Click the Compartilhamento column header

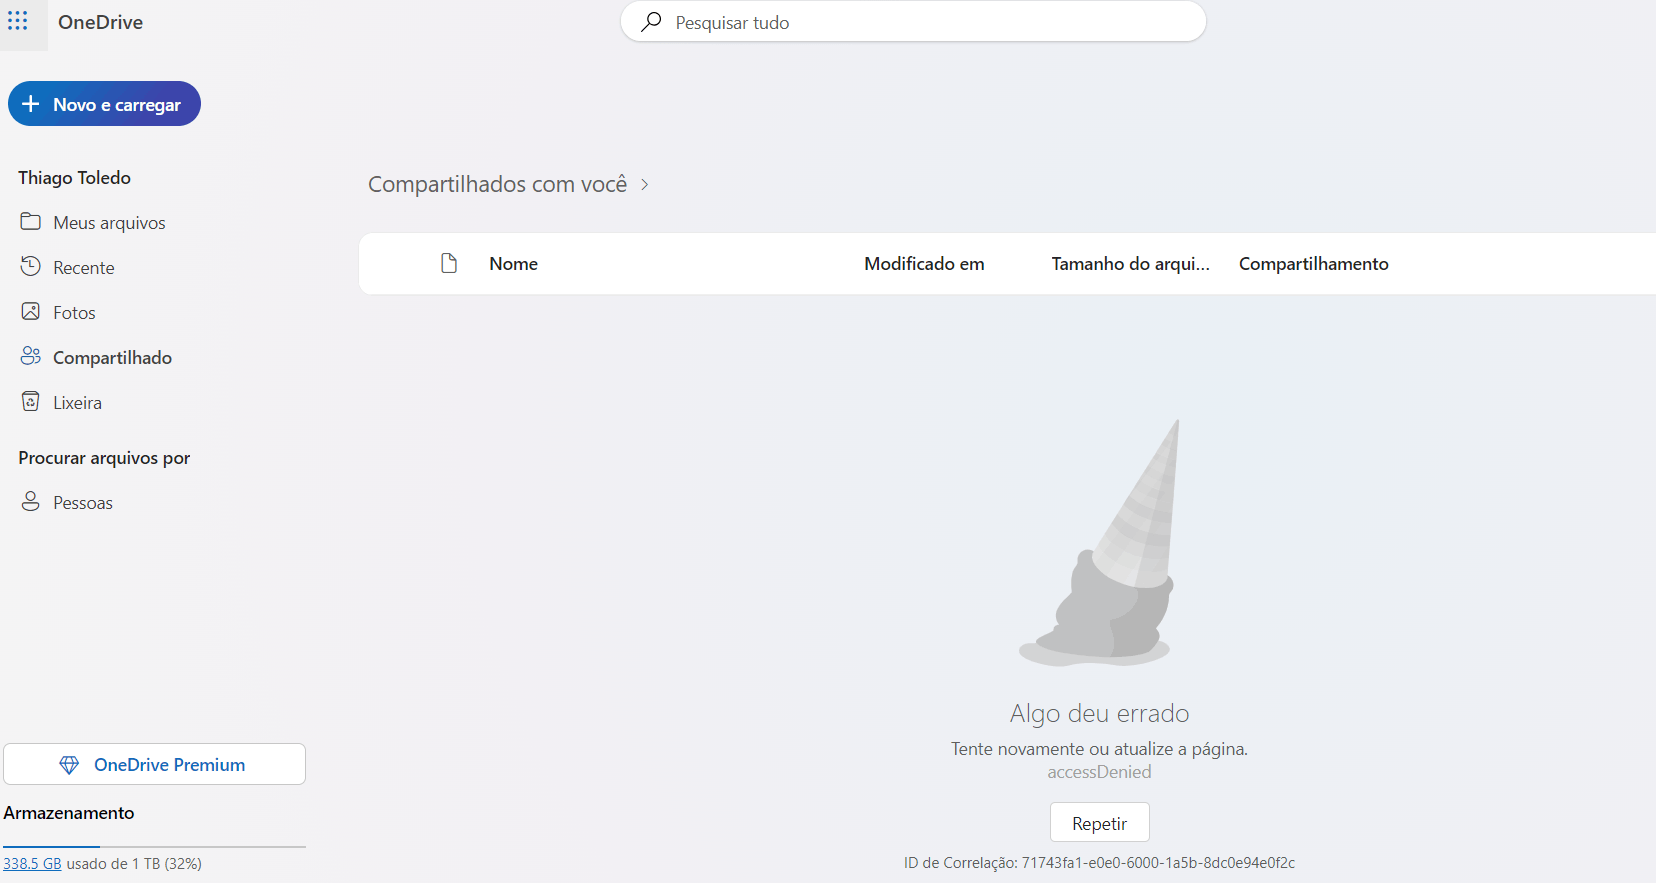1313,264
